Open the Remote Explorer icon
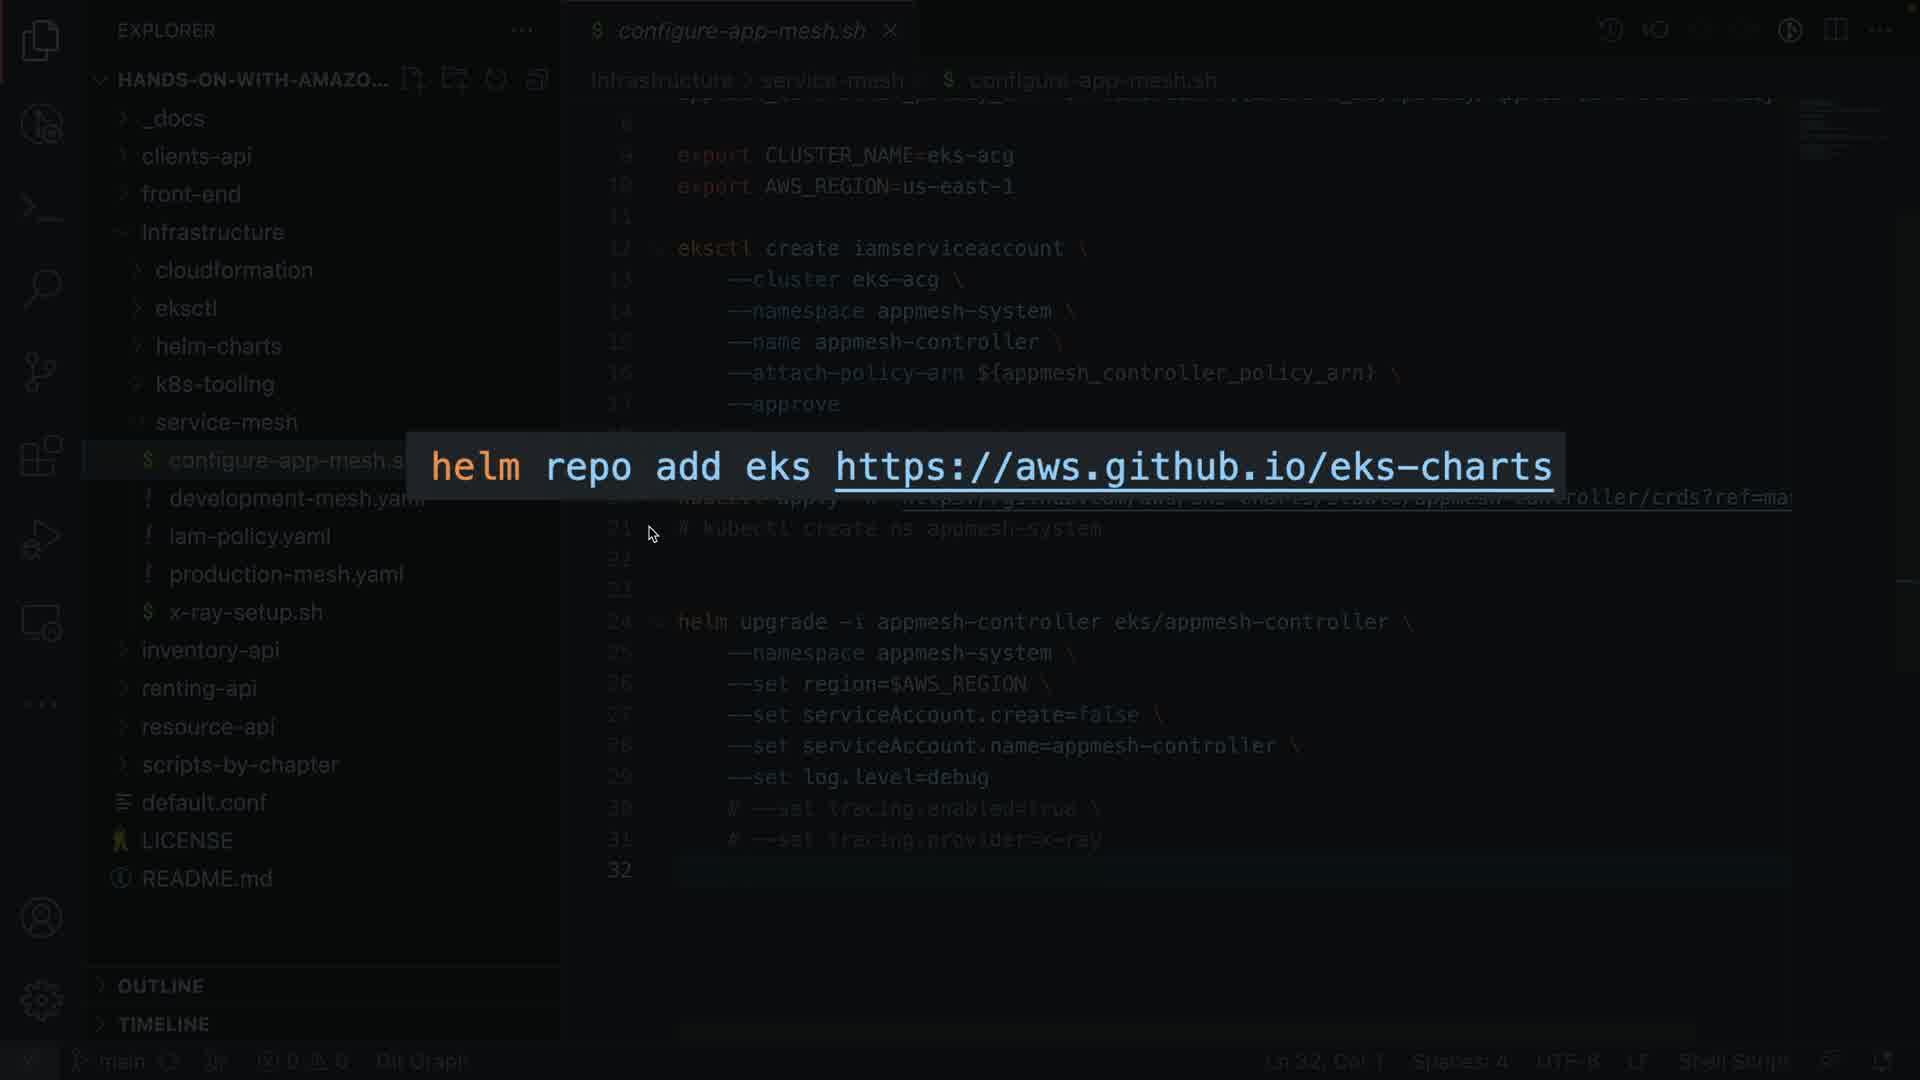 pos(41,623)
